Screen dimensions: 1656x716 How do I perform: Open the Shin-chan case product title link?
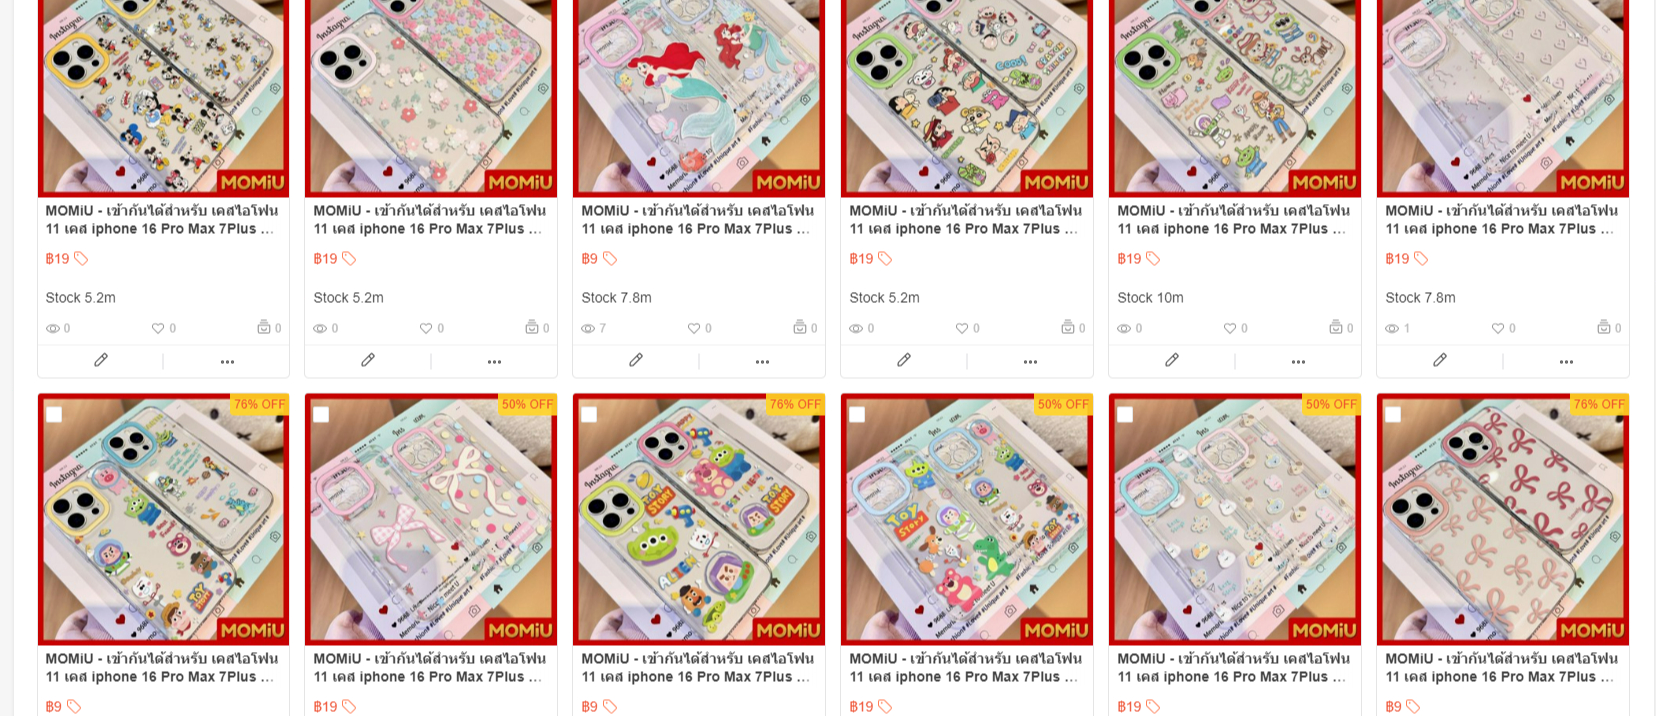coord(966,220)
